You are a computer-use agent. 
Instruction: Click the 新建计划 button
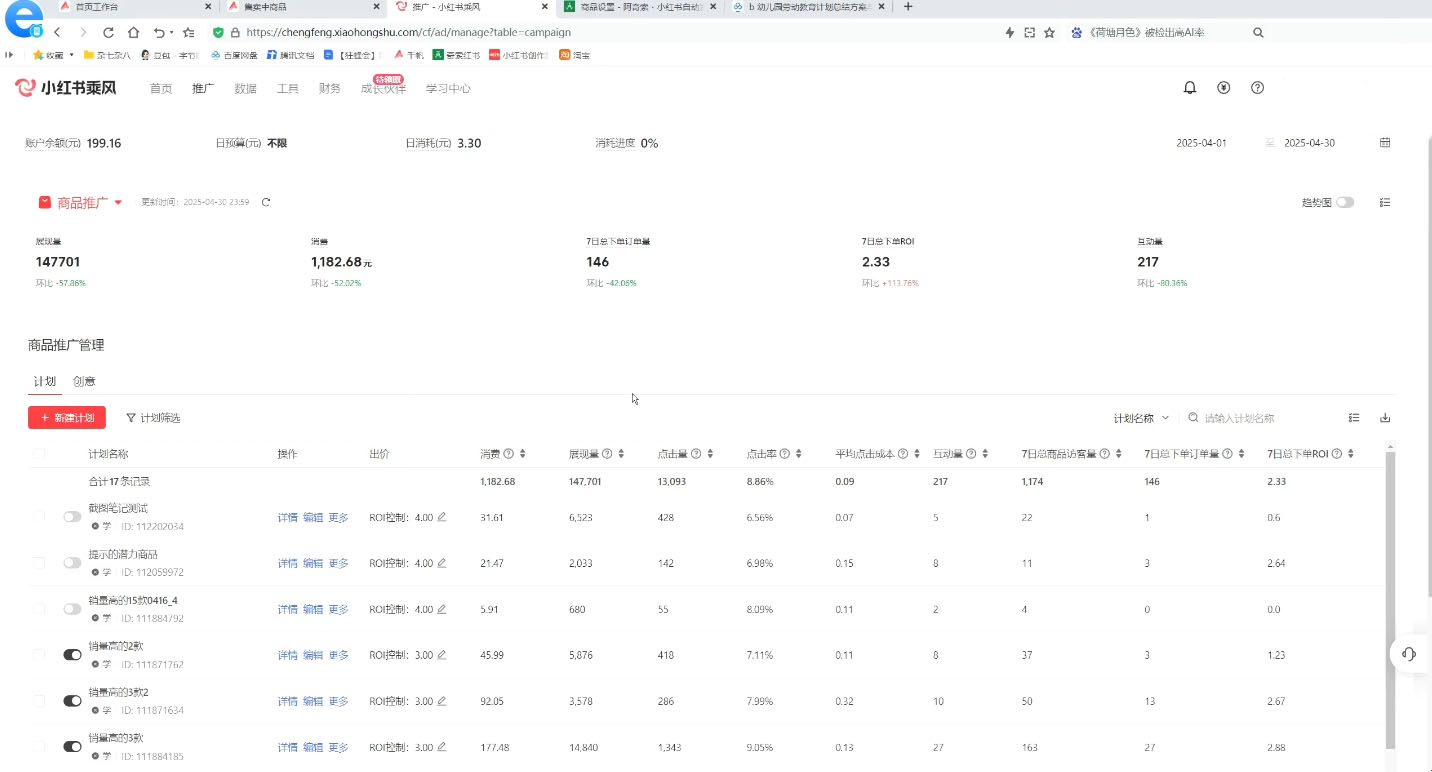coord(66,417)
